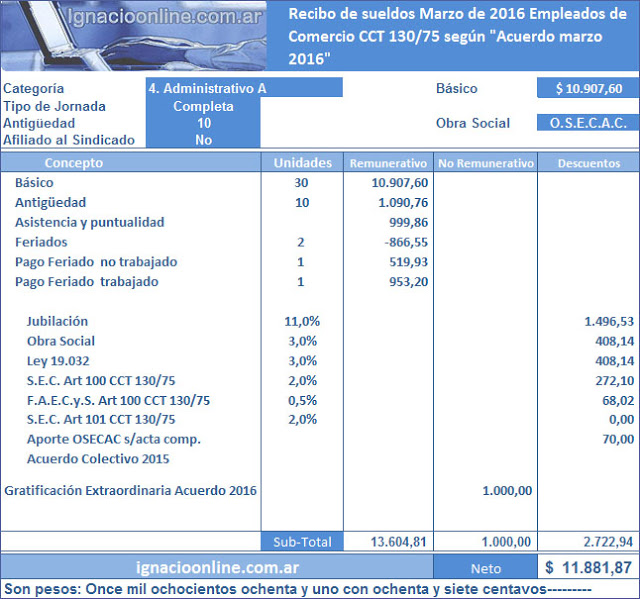
Task: Click the Ignacioonline.com.ar header banner image
Action: (133, 35)
